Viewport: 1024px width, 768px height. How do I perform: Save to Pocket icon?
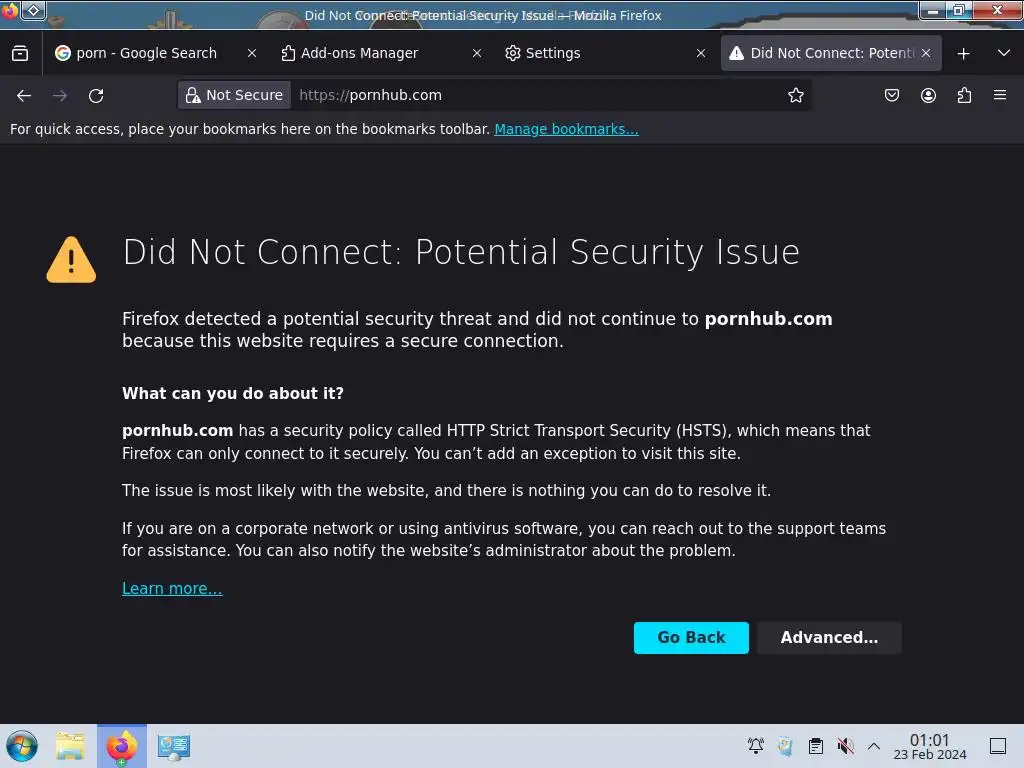[x=892, y=95]
